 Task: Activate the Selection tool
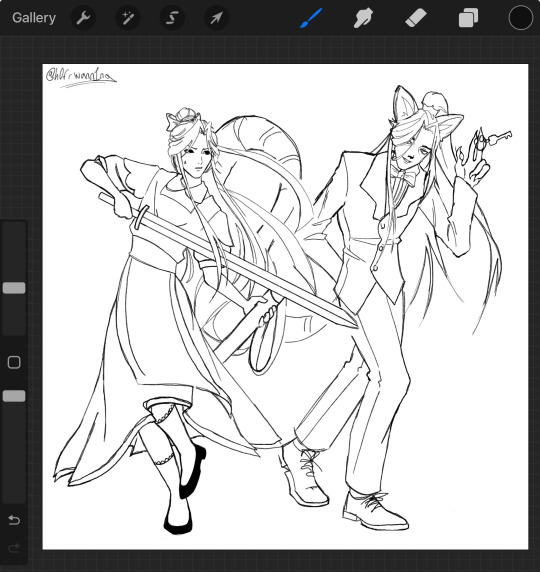coord(172,18)
